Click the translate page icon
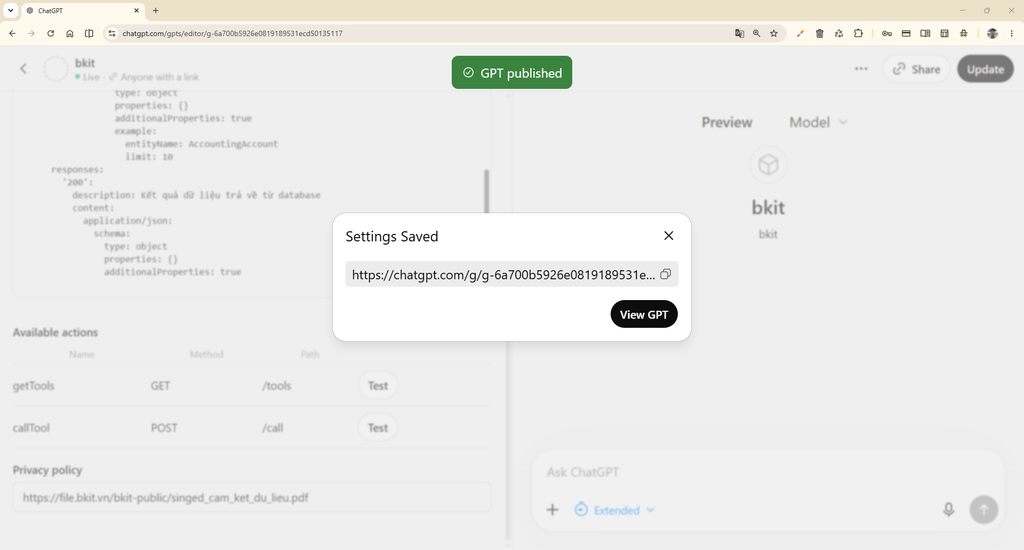 [x=739, y=33]
